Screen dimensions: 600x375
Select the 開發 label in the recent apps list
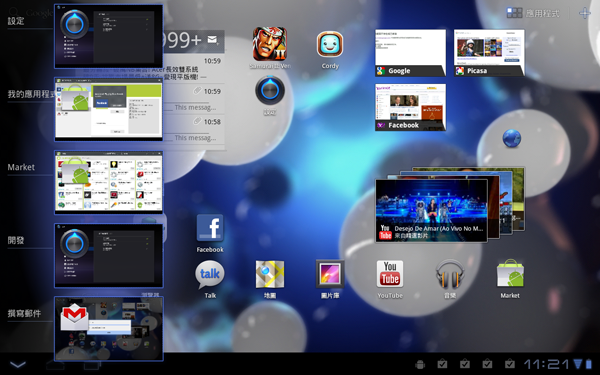(16, 240)
